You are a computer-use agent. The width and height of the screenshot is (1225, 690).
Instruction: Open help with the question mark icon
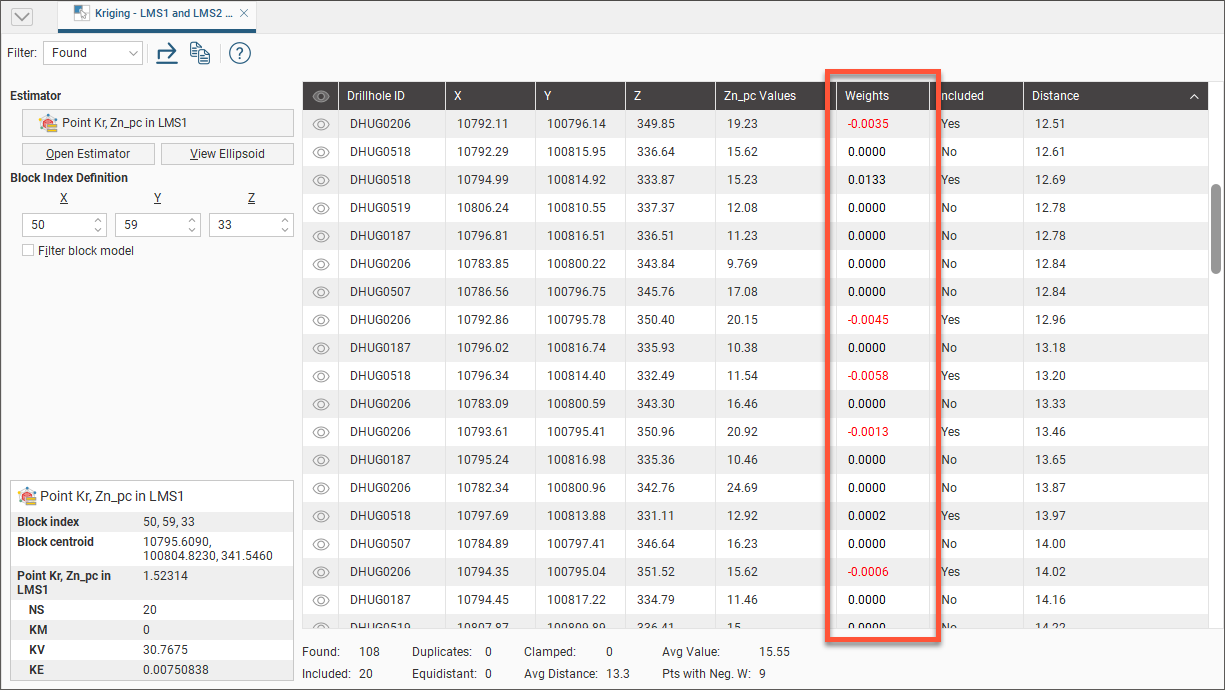click(239, 53)
